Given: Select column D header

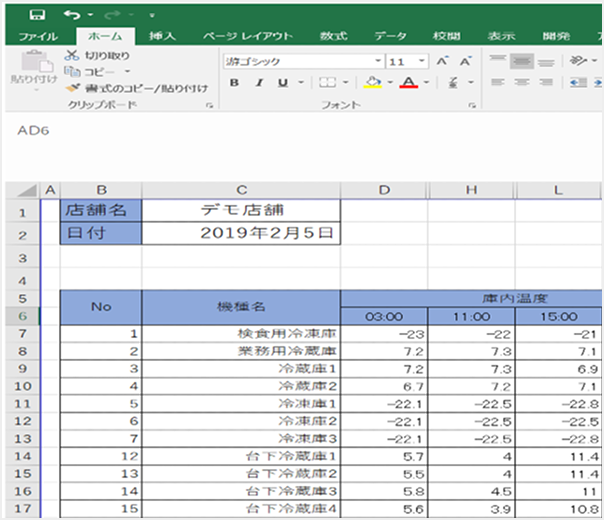Looking at the screenshot, I should pos(384,190).
